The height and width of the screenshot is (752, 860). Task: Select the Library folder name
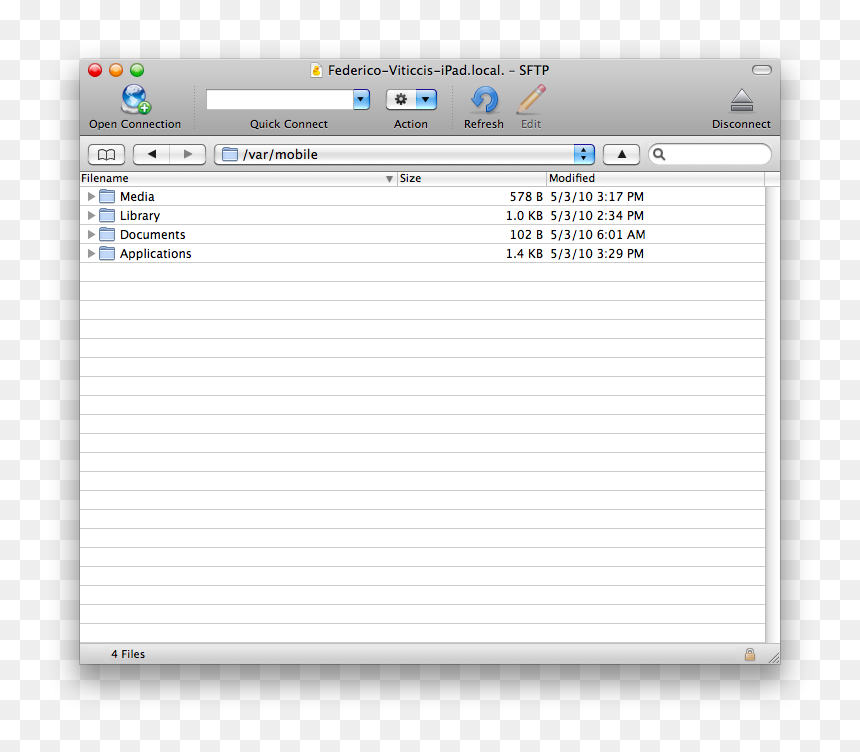140,216
